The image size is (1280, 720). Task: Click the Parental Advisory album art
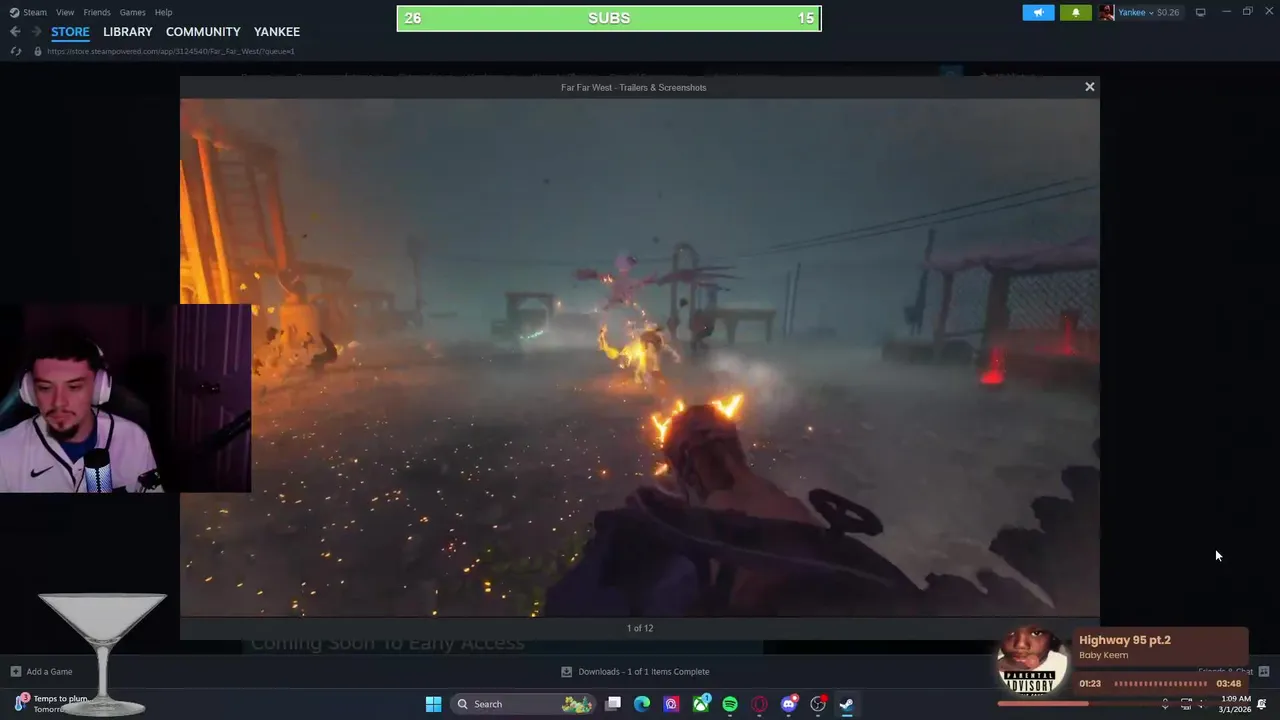click(1031, 661)
